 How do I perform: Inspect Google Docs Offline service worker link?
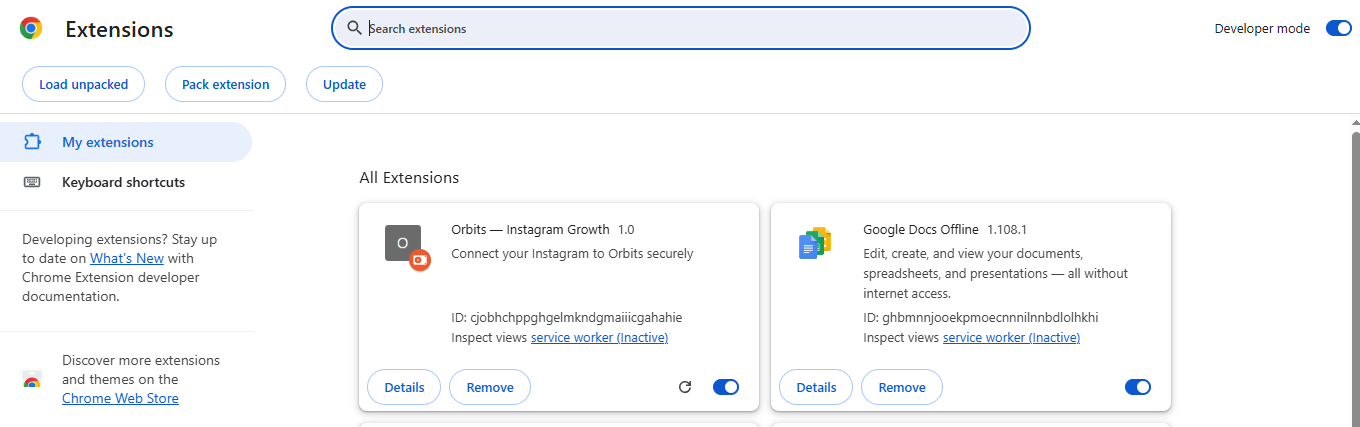1011,338
